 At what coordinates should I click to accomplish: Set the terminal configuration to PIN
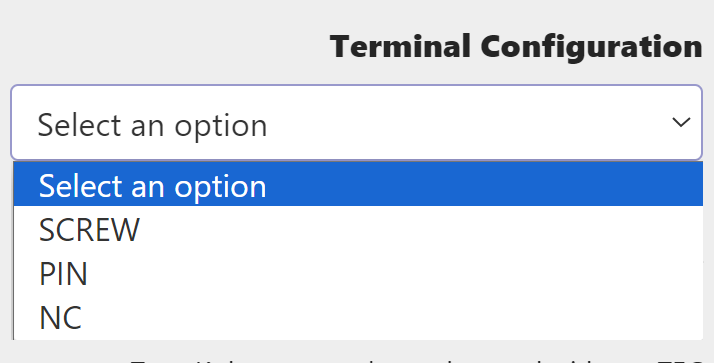click(x=358, y=273)
